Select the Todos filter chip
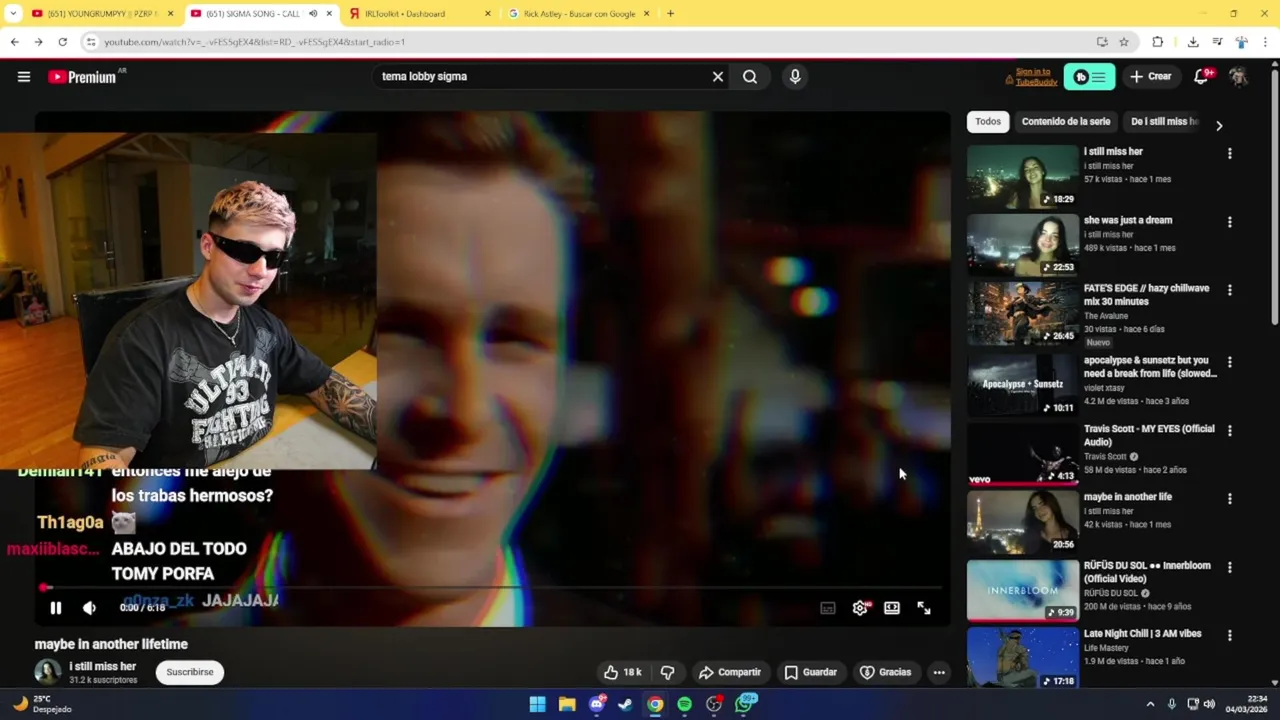Image resolution: width=1280 pixels, height=720 pixels. (x=988, y=122)
